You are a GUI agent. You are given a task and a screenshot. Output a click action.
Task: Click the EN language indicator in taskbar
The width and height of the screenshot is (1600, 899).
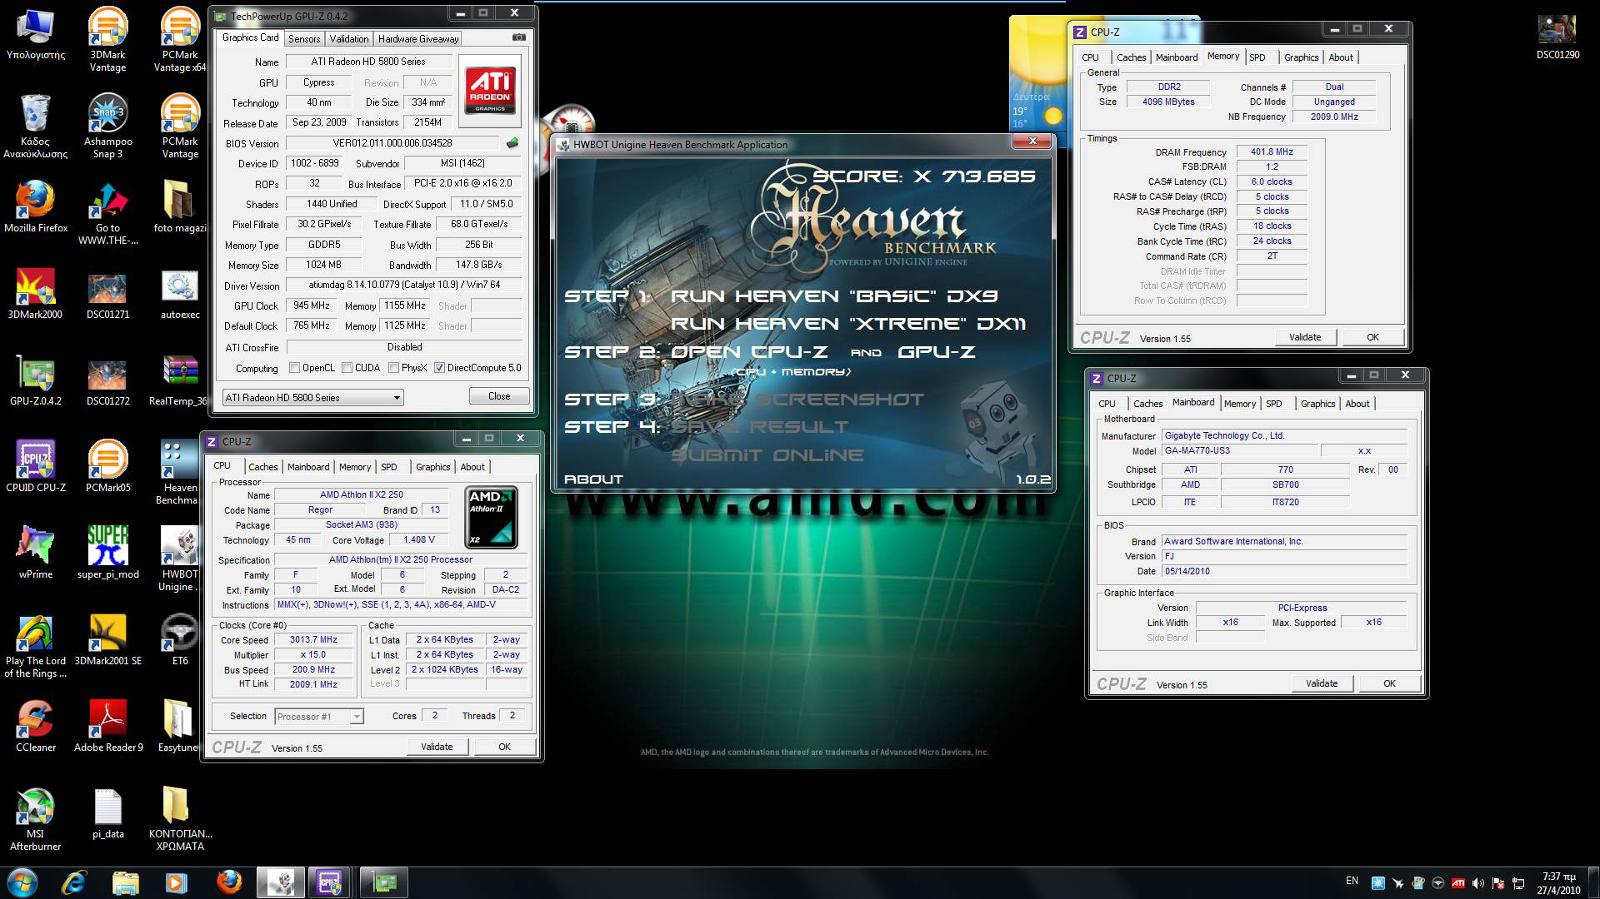pyautogui.click(x=1352, y=881)
